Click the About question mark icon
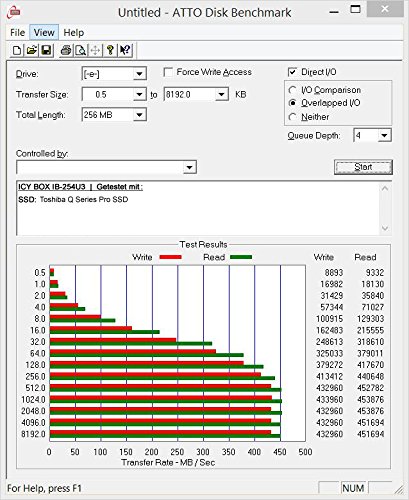 (110, 51)
